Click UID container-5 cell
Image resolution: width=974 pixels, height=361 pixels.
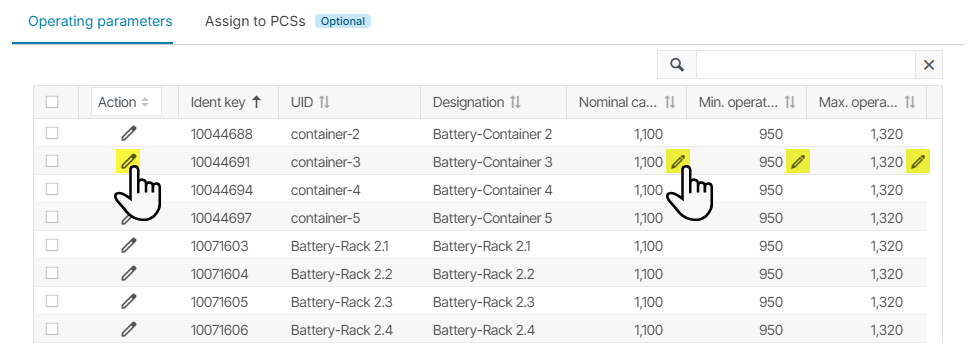(x=325, y=218)
